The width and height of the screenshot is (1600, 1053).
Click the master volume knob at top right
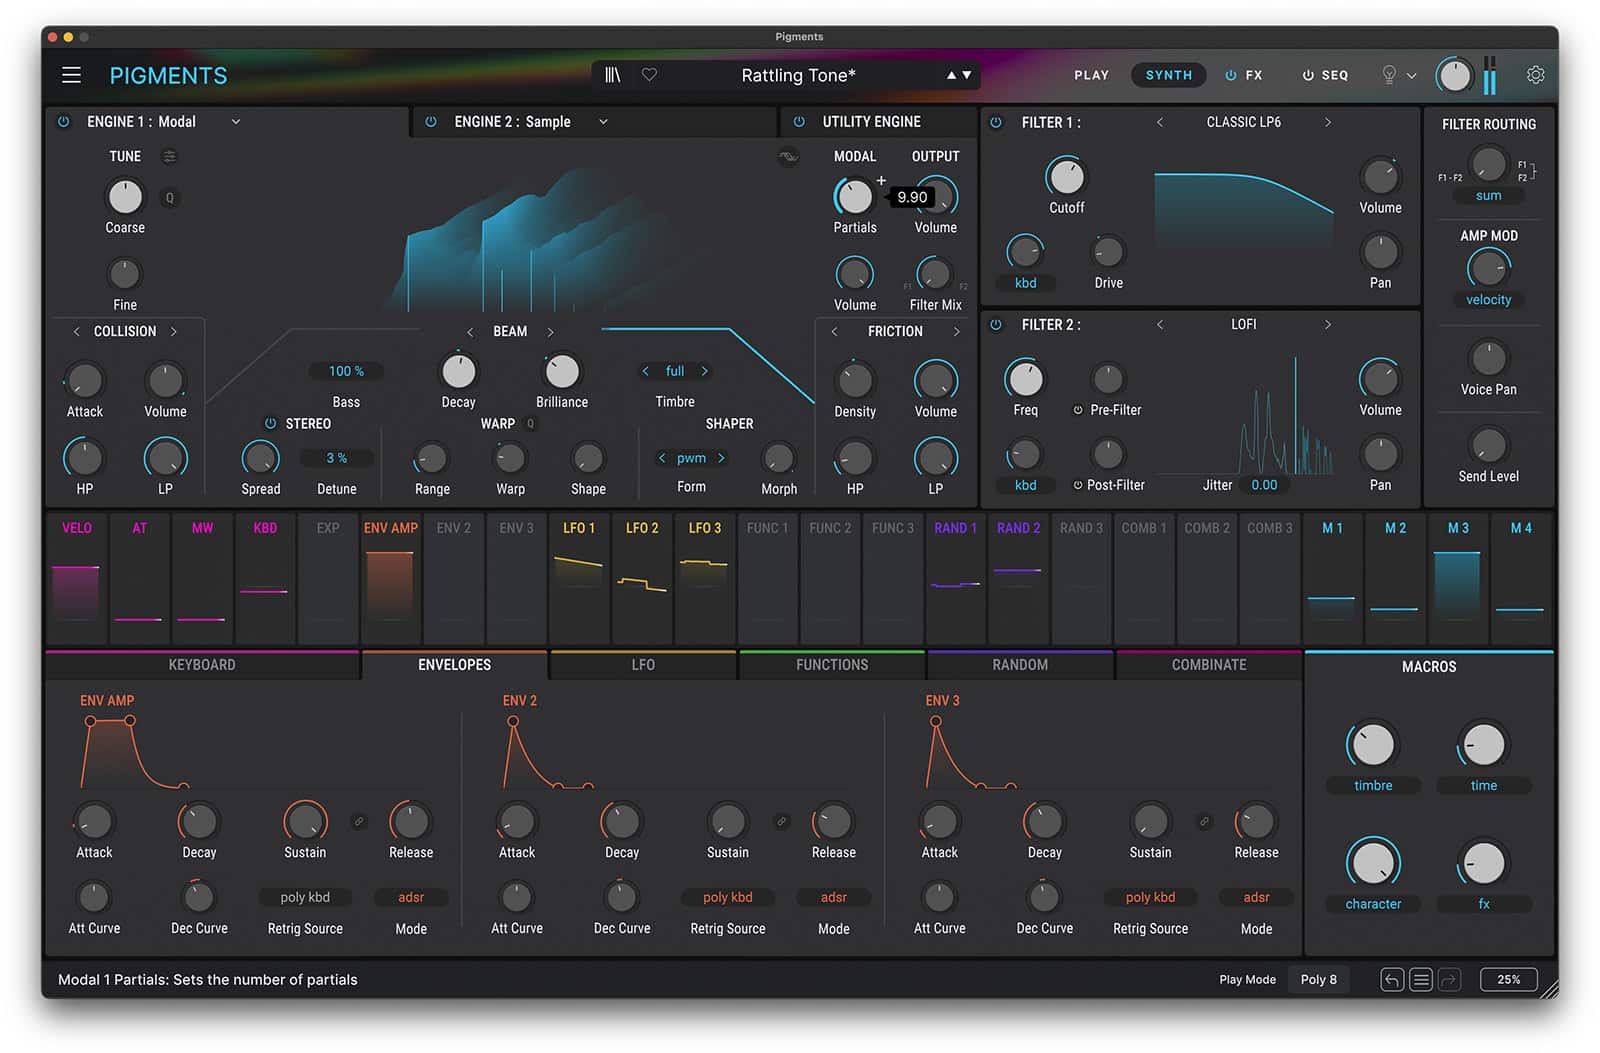click(1454, 75)
